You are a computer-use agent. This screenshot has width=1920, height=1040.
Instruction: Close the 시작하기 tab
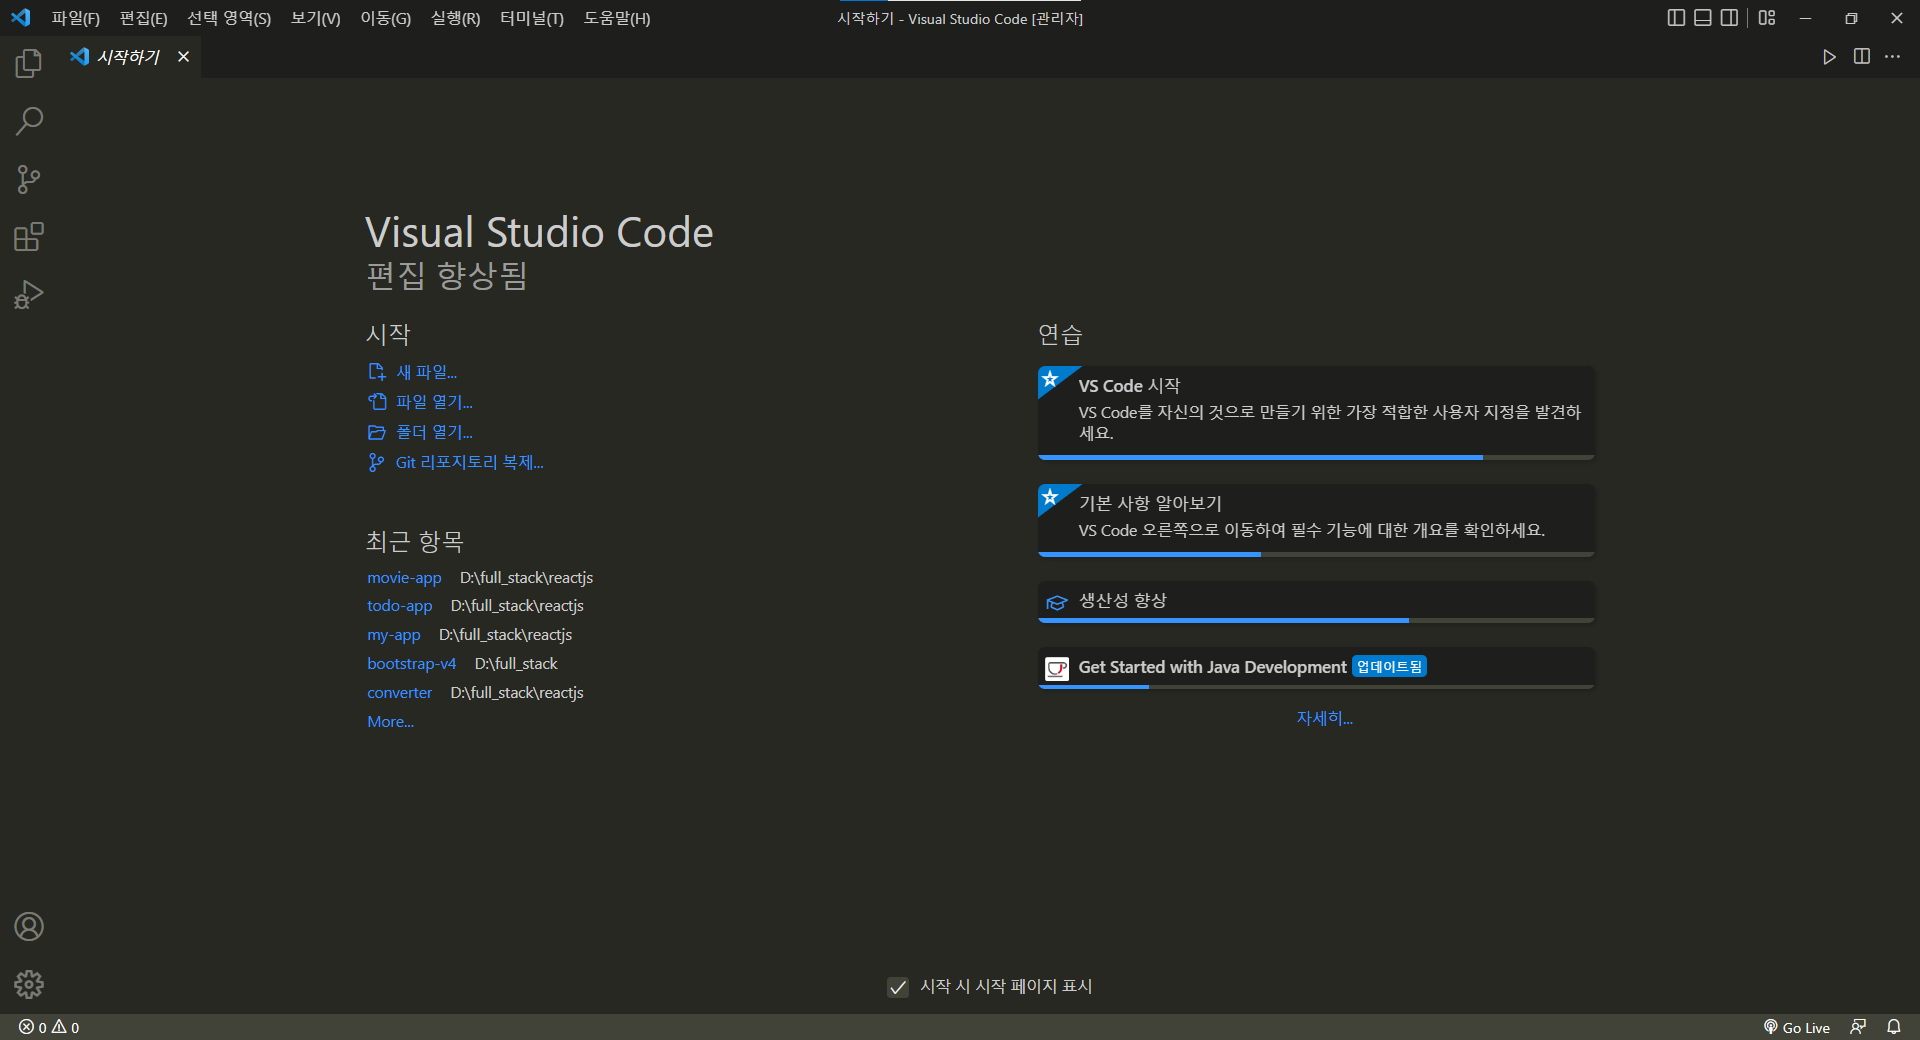coord(183,57)
